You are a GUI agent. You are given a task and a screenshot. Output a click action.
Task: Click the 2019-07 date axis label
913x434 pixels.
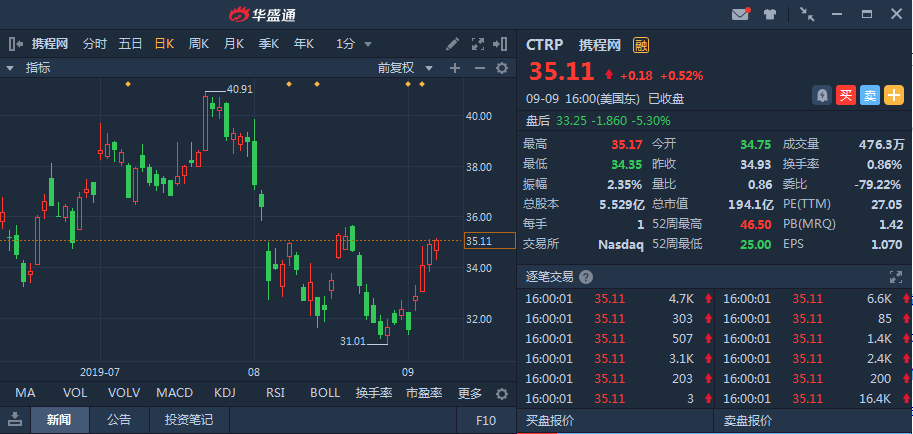[100, 372]
